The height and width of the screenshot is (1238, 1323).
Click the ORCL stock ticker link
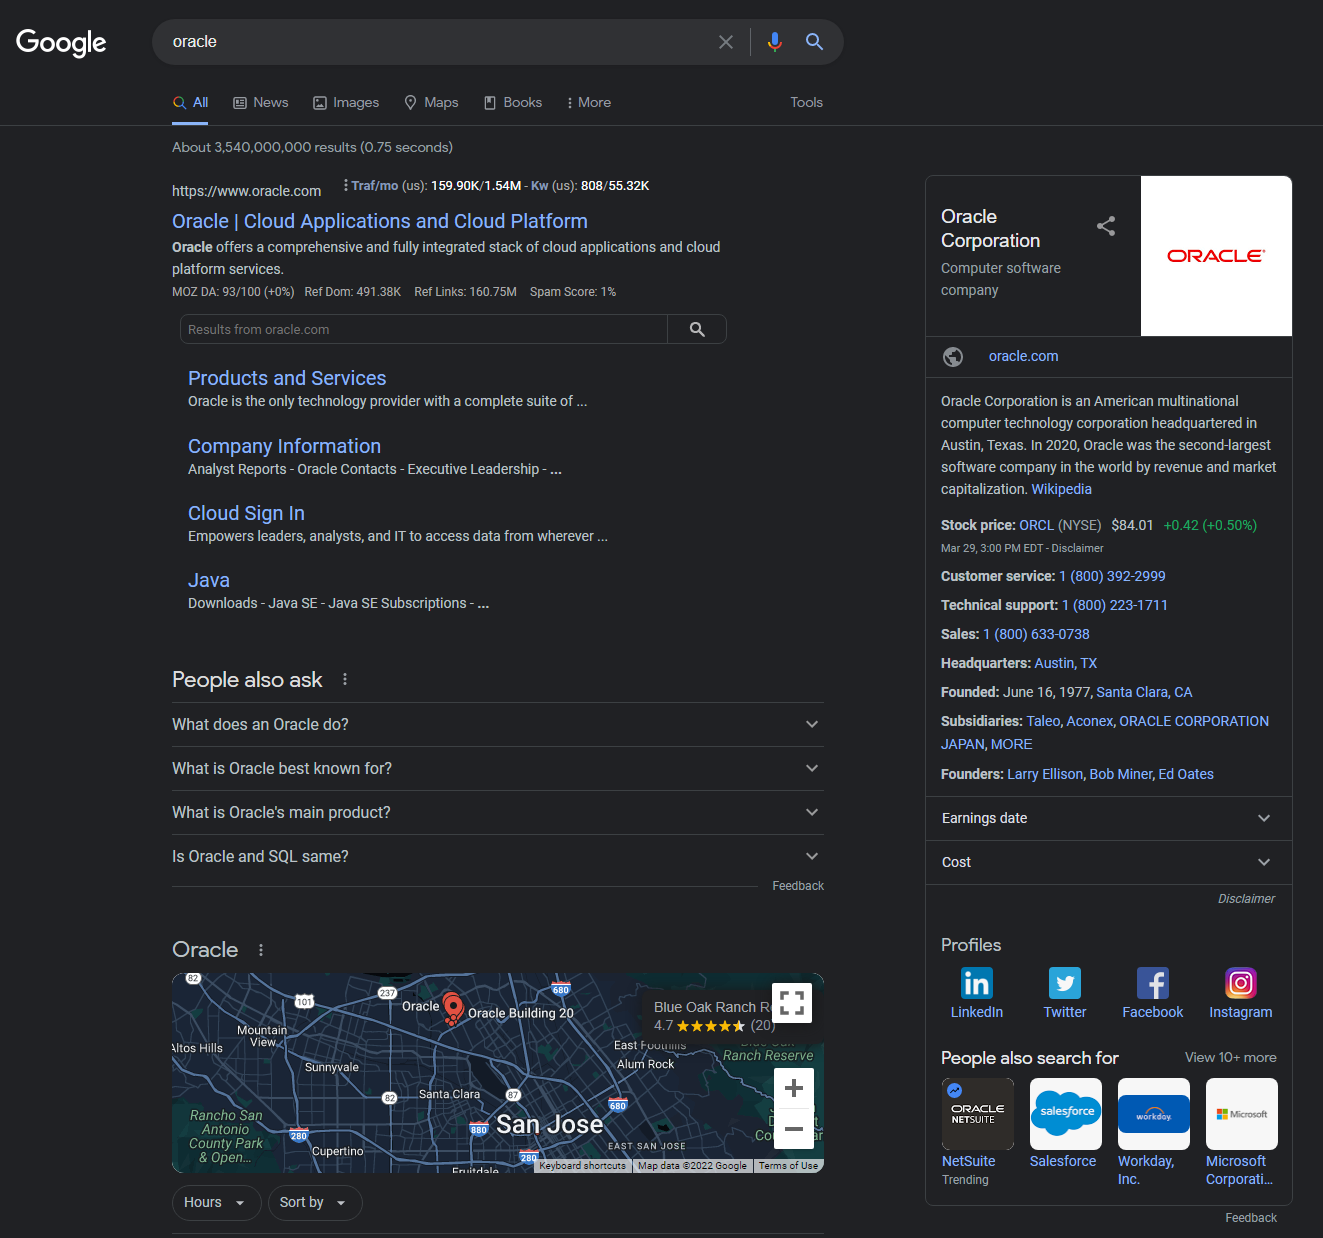(x=1036, y=525)
